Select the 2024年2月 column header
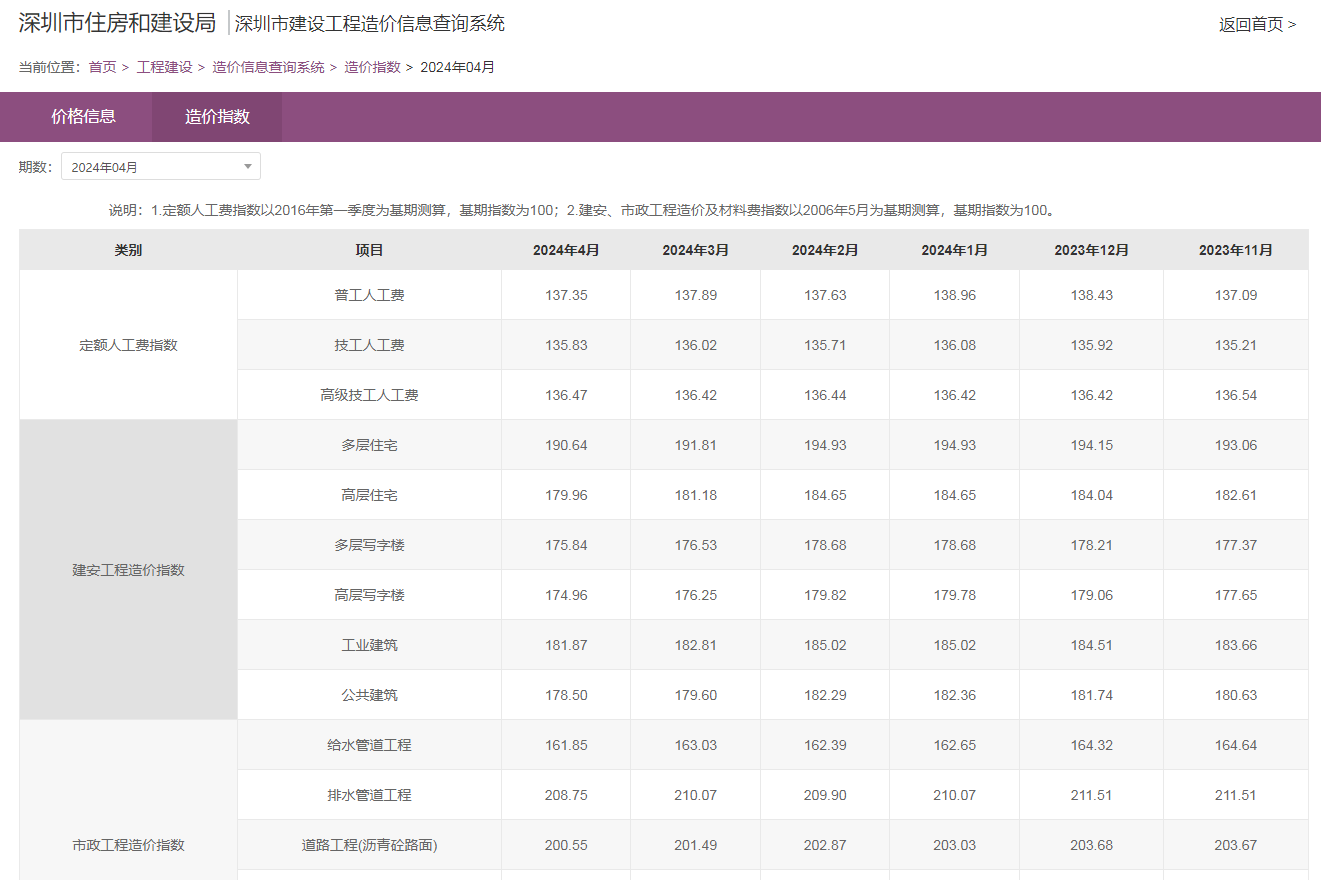 [825, 250]
